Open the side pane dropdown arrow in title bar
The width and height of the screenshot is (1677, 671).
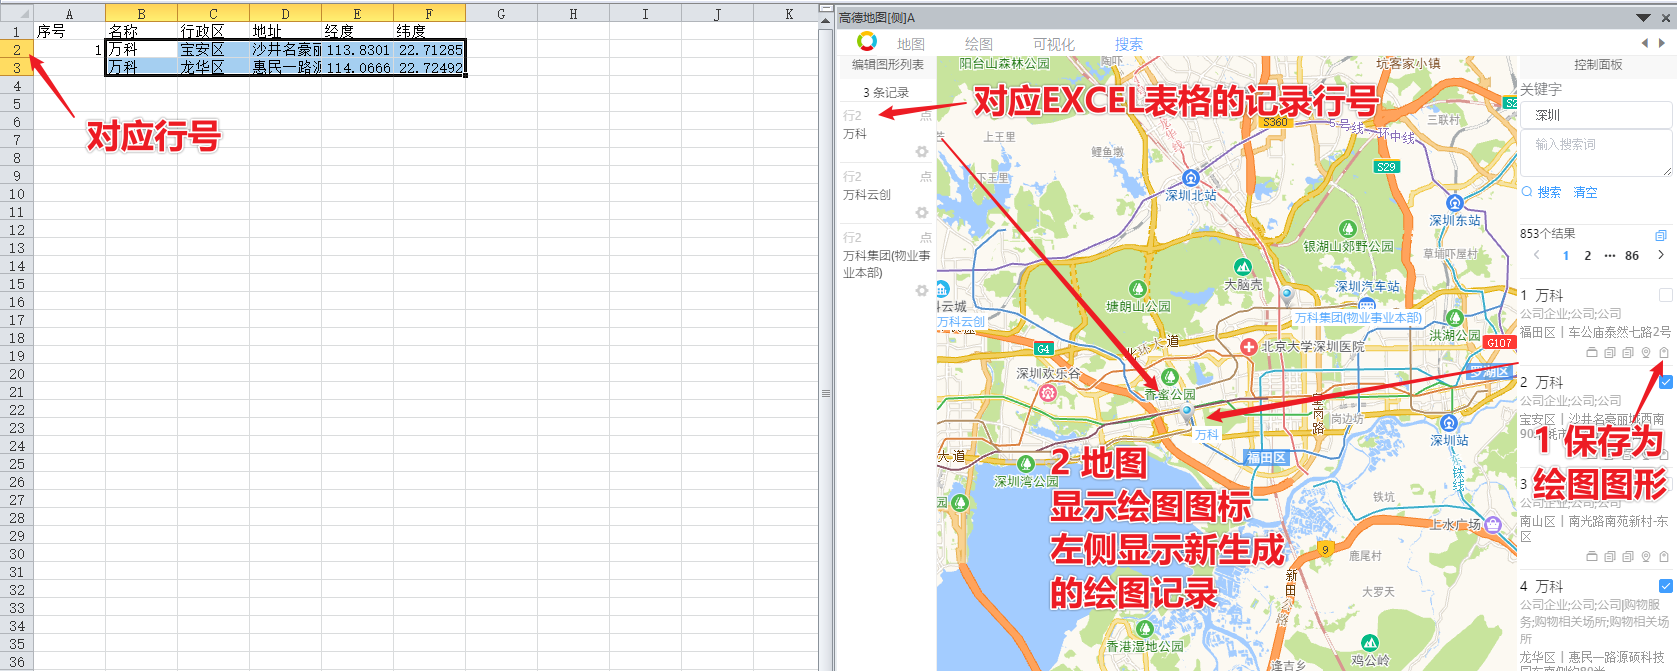(x=1643, y=18)
